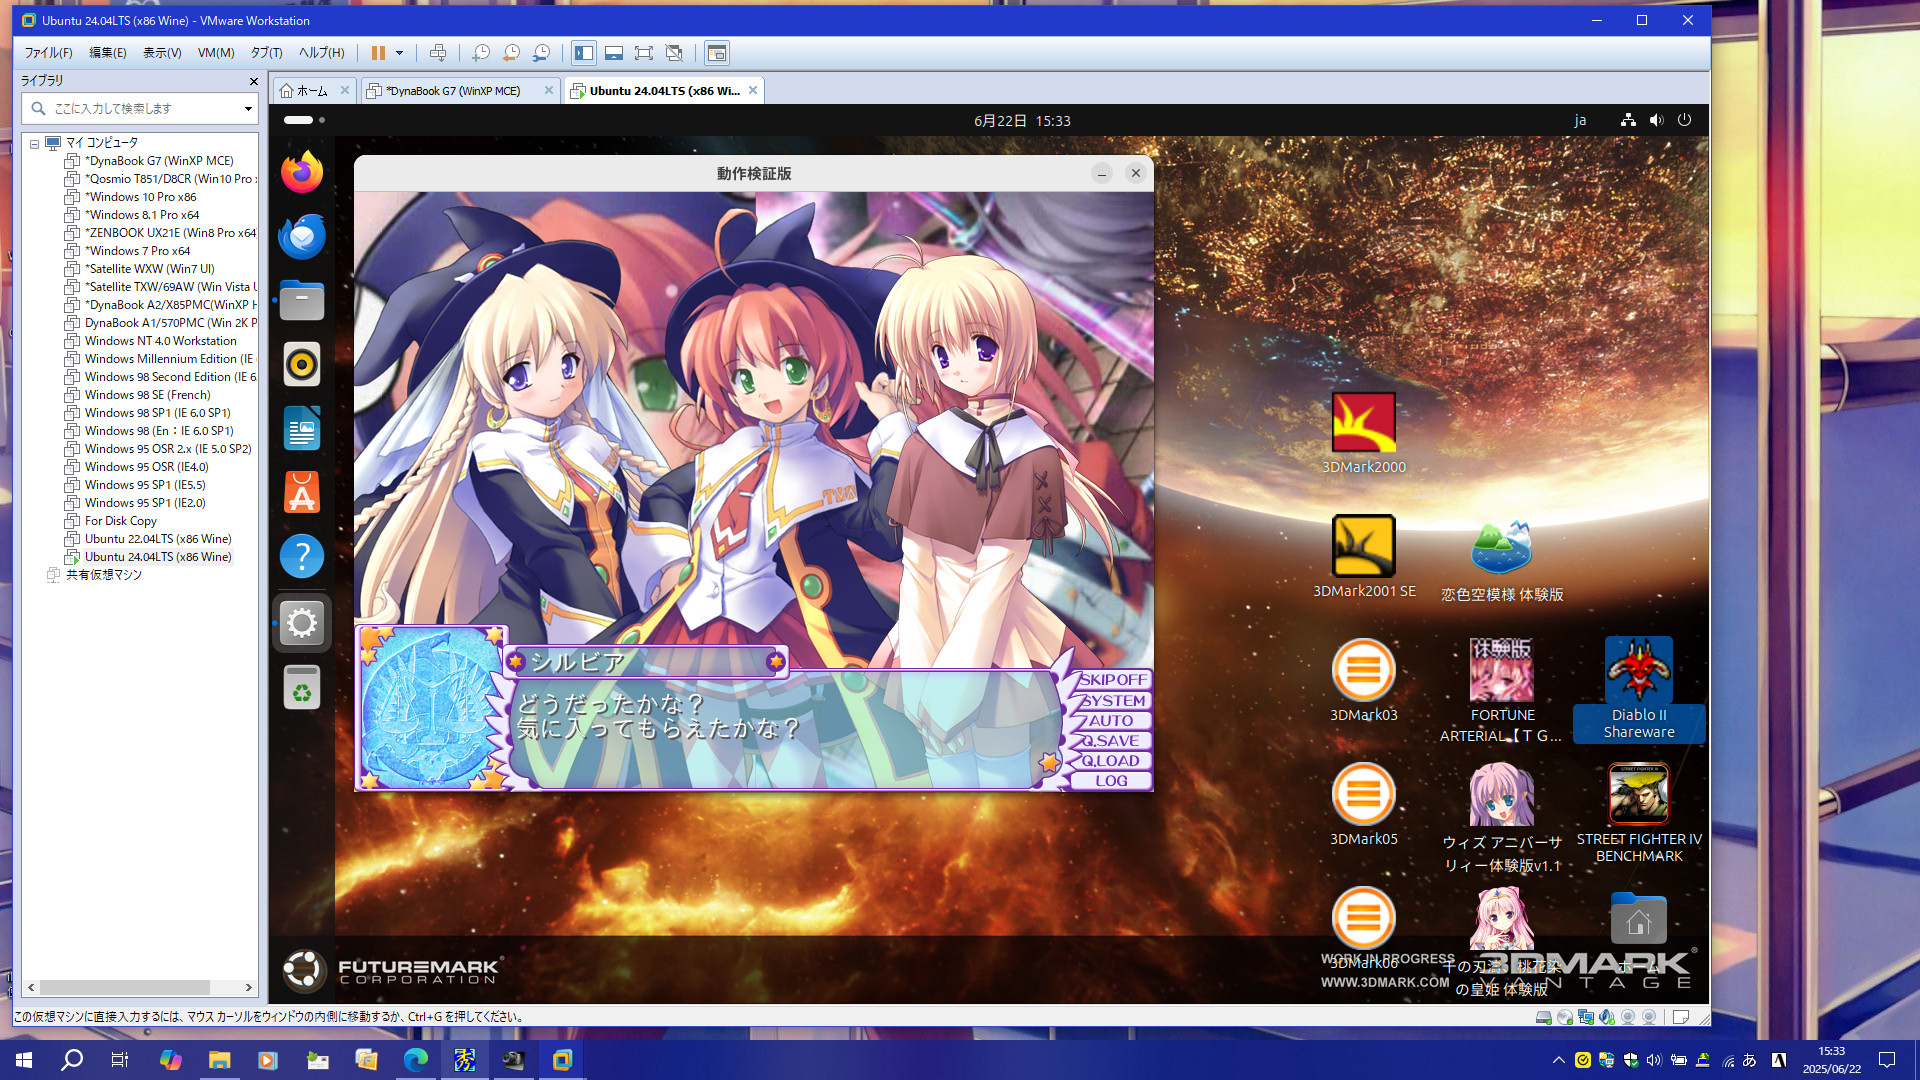
Task: Open Settings gear in the dock
Action: tap(302, 623)
